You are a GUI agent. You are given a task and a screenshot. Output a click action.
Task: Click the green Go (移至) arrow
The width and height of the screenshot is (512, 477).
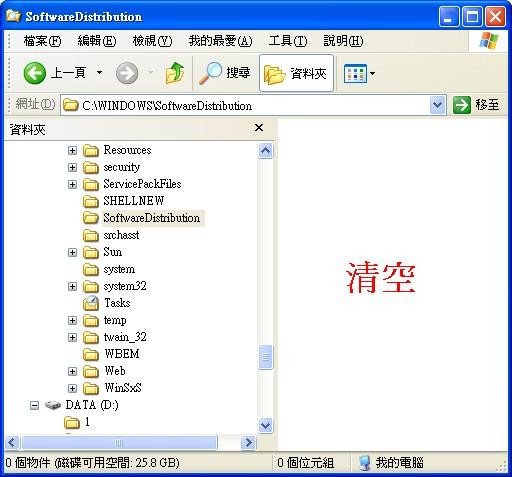(x=462, y=105)
